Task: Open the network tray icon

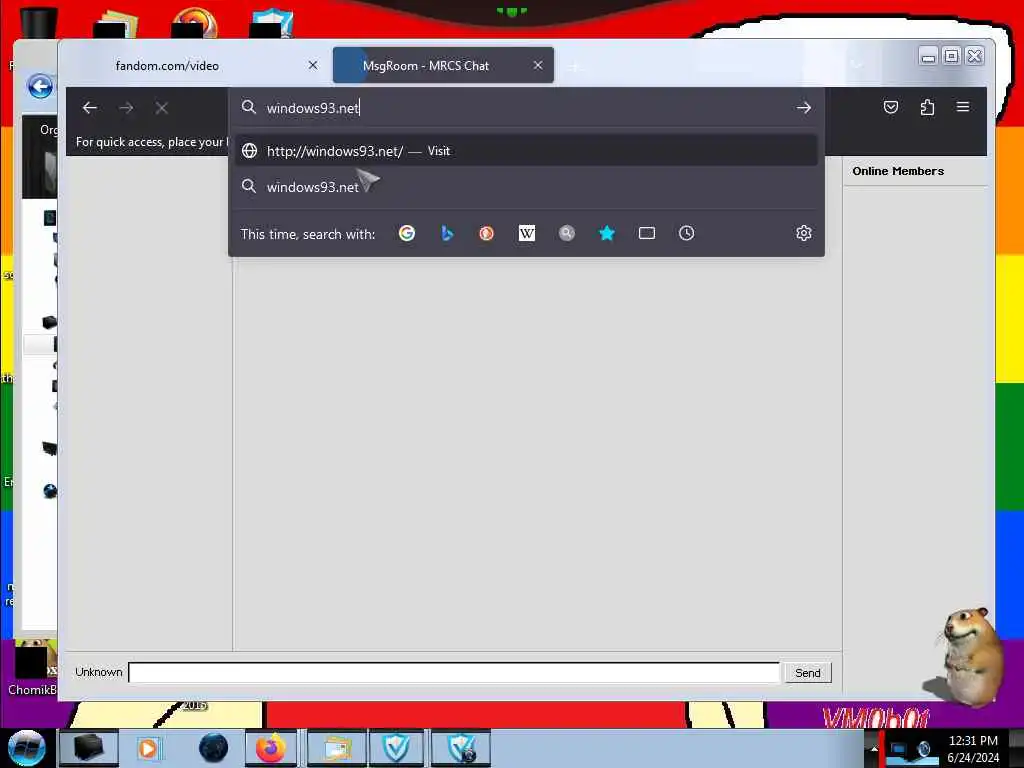Action: click(899, 750)
